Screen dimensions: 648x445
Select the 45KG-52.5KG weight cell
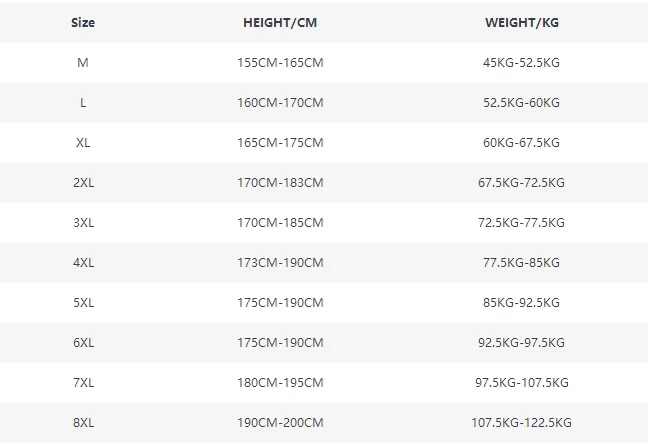click(521, 63)
